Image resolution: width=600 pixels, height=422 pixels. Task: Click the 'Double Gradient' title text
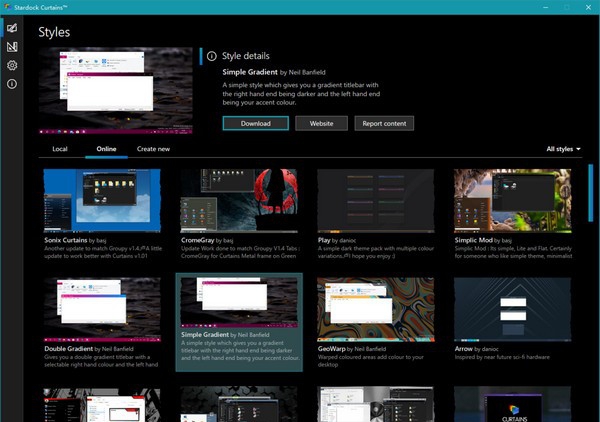pos(68,349)
